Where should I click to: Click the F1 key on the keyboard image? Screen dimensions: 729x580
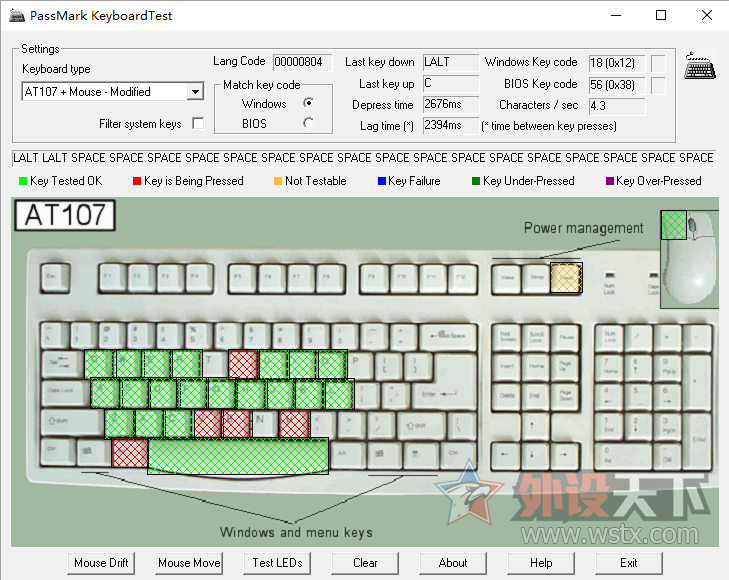click(112, 278)
